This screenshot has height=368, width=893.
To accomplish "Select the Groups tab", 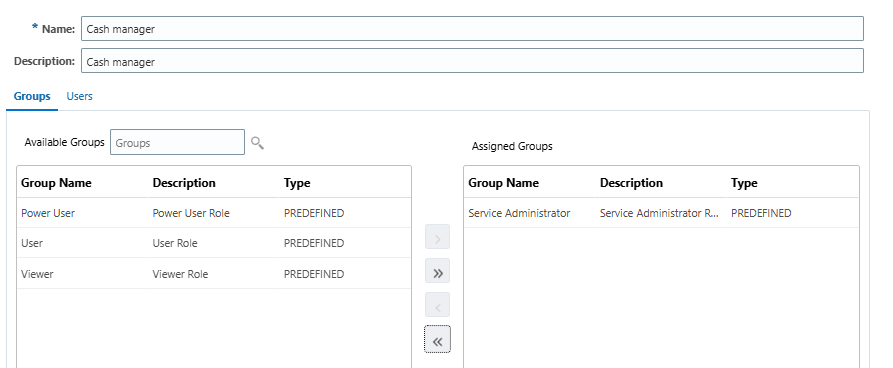I will 32,96.
